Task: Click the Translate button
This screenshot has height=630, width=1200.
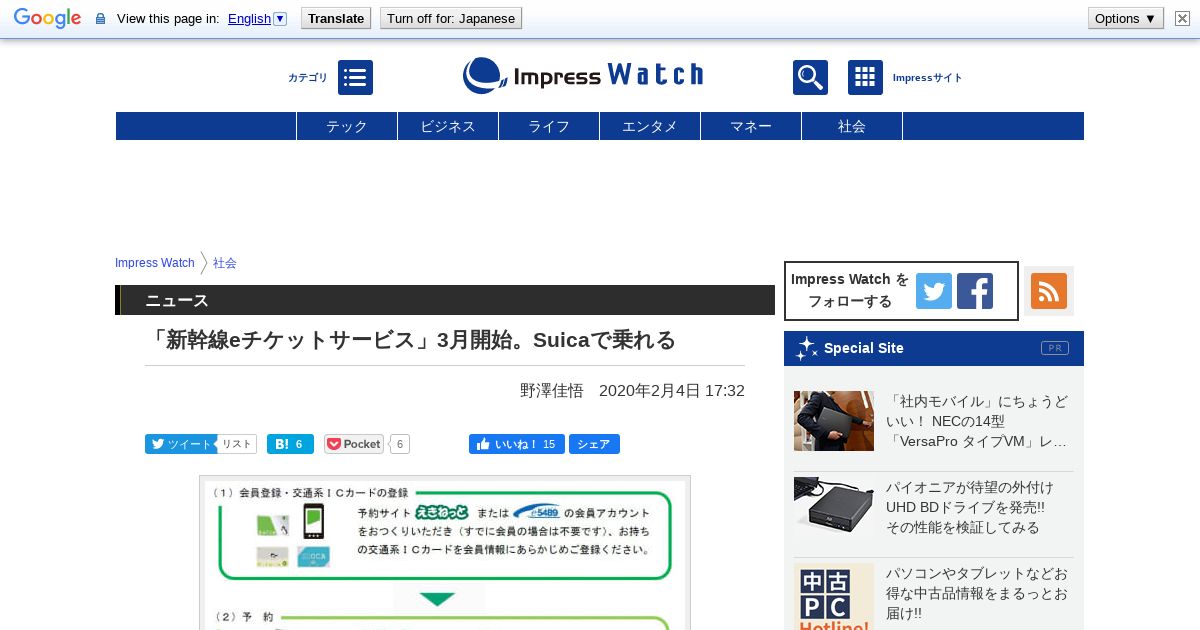Action: (335, 18)
